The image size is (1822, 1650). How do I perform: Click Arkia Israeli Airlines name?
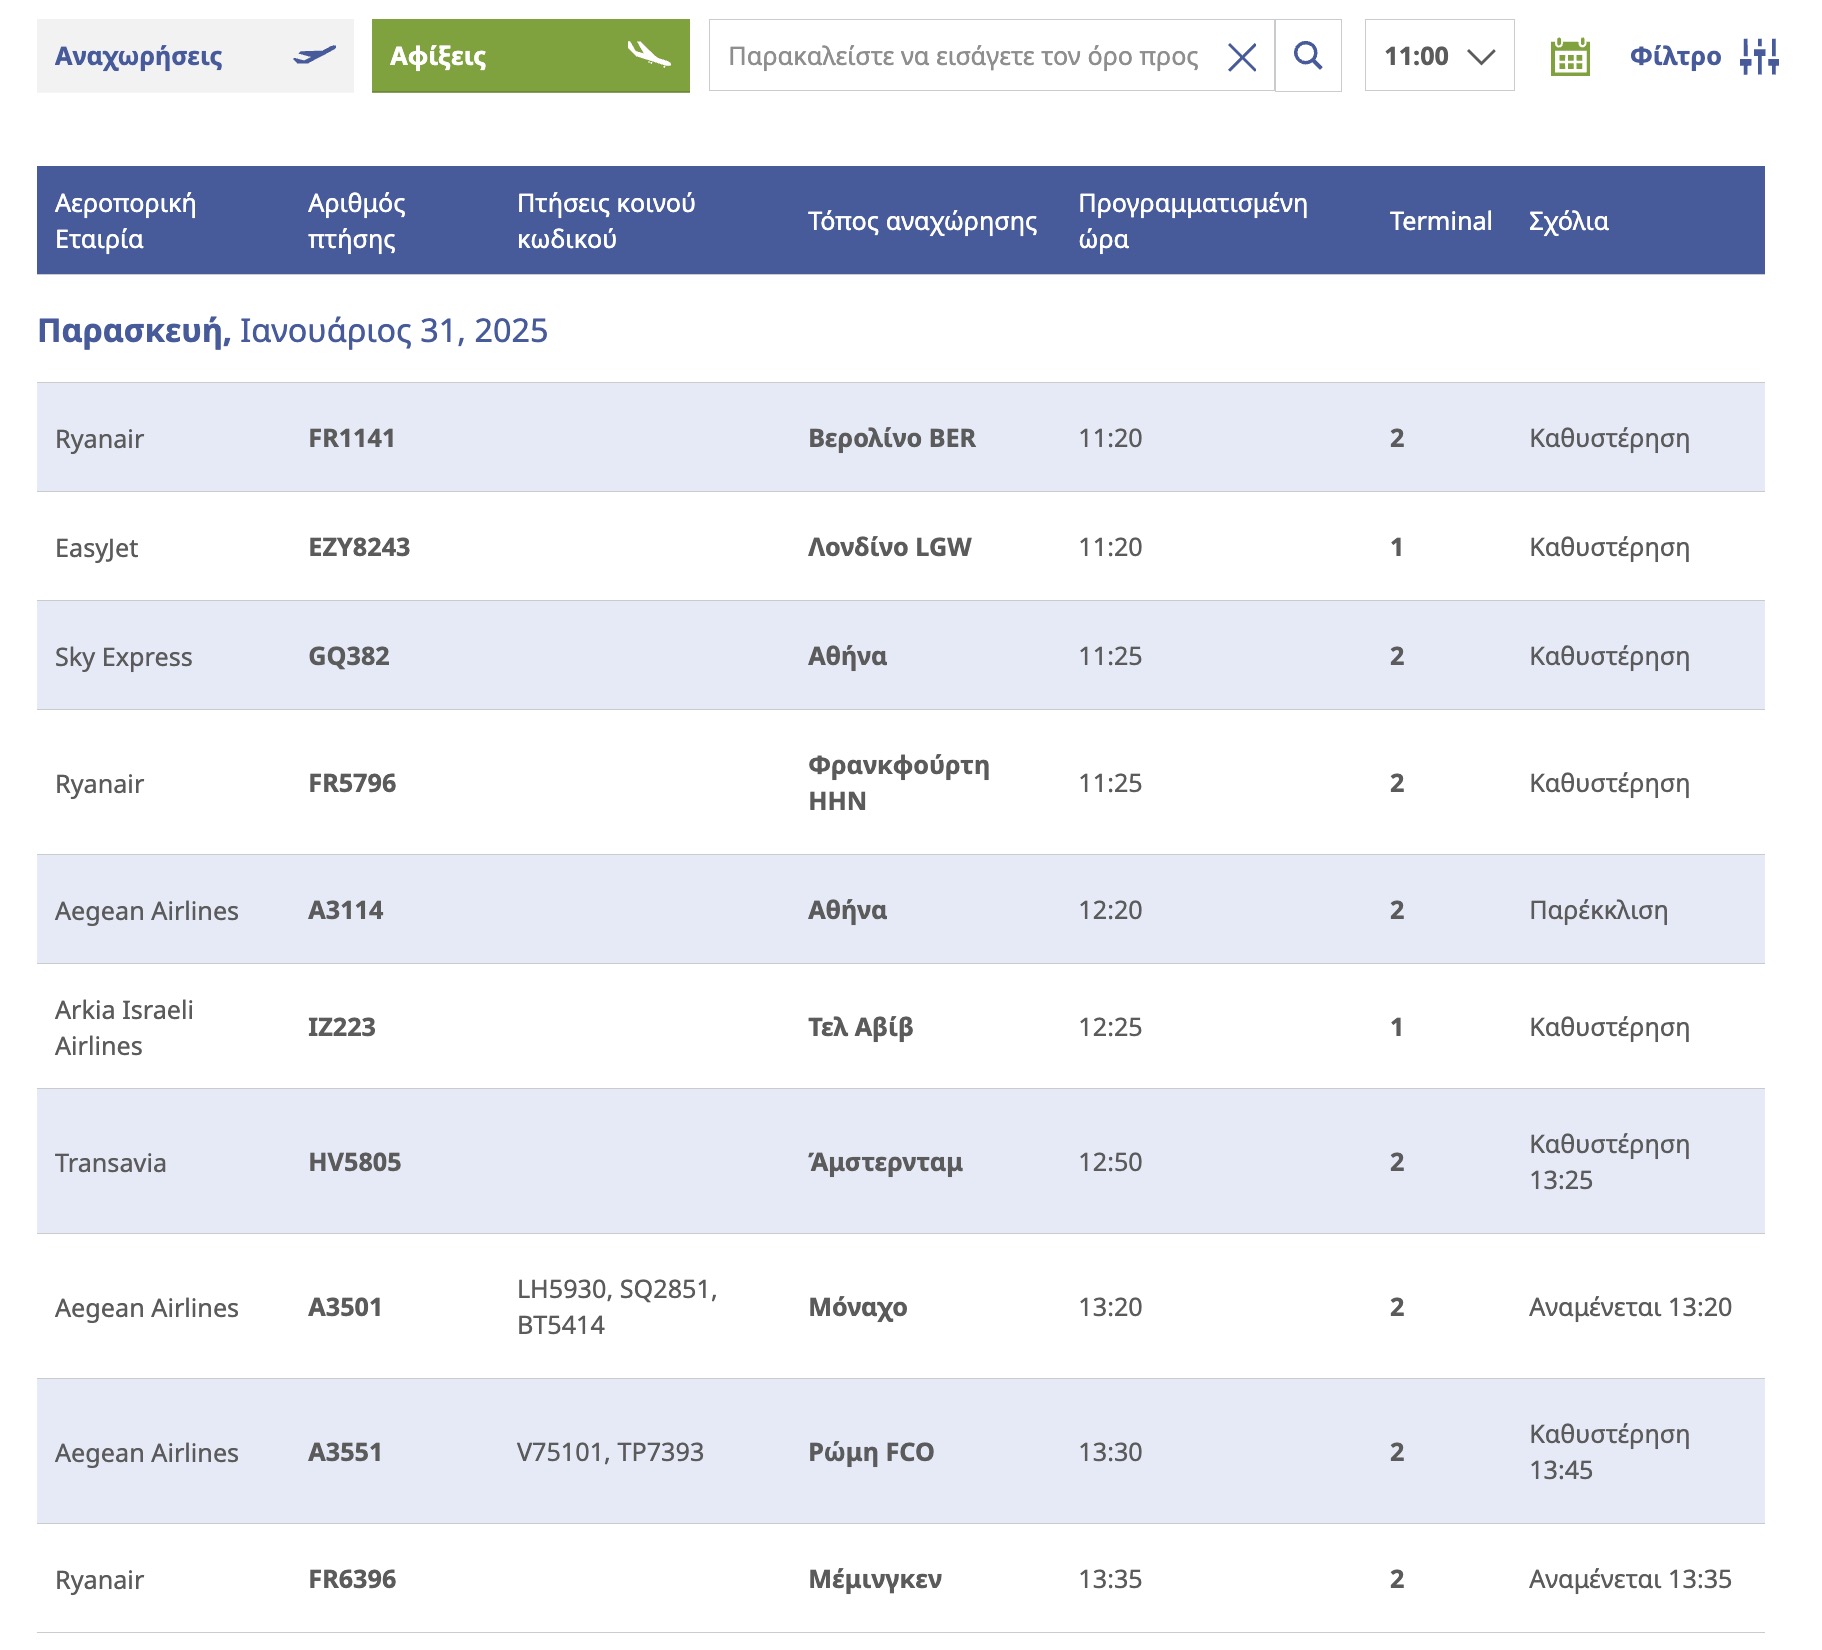[x=125, y=1027]
